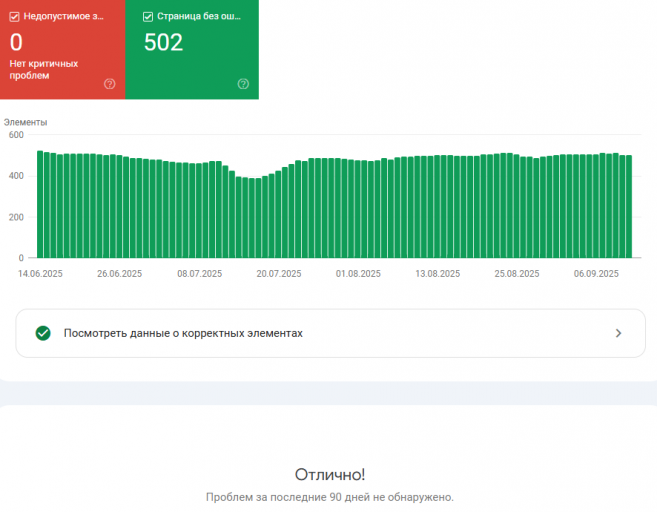The width and height of the screenshot is (657, 512).
Task: Click the '13.08.2025' date label
Action: 437,274
